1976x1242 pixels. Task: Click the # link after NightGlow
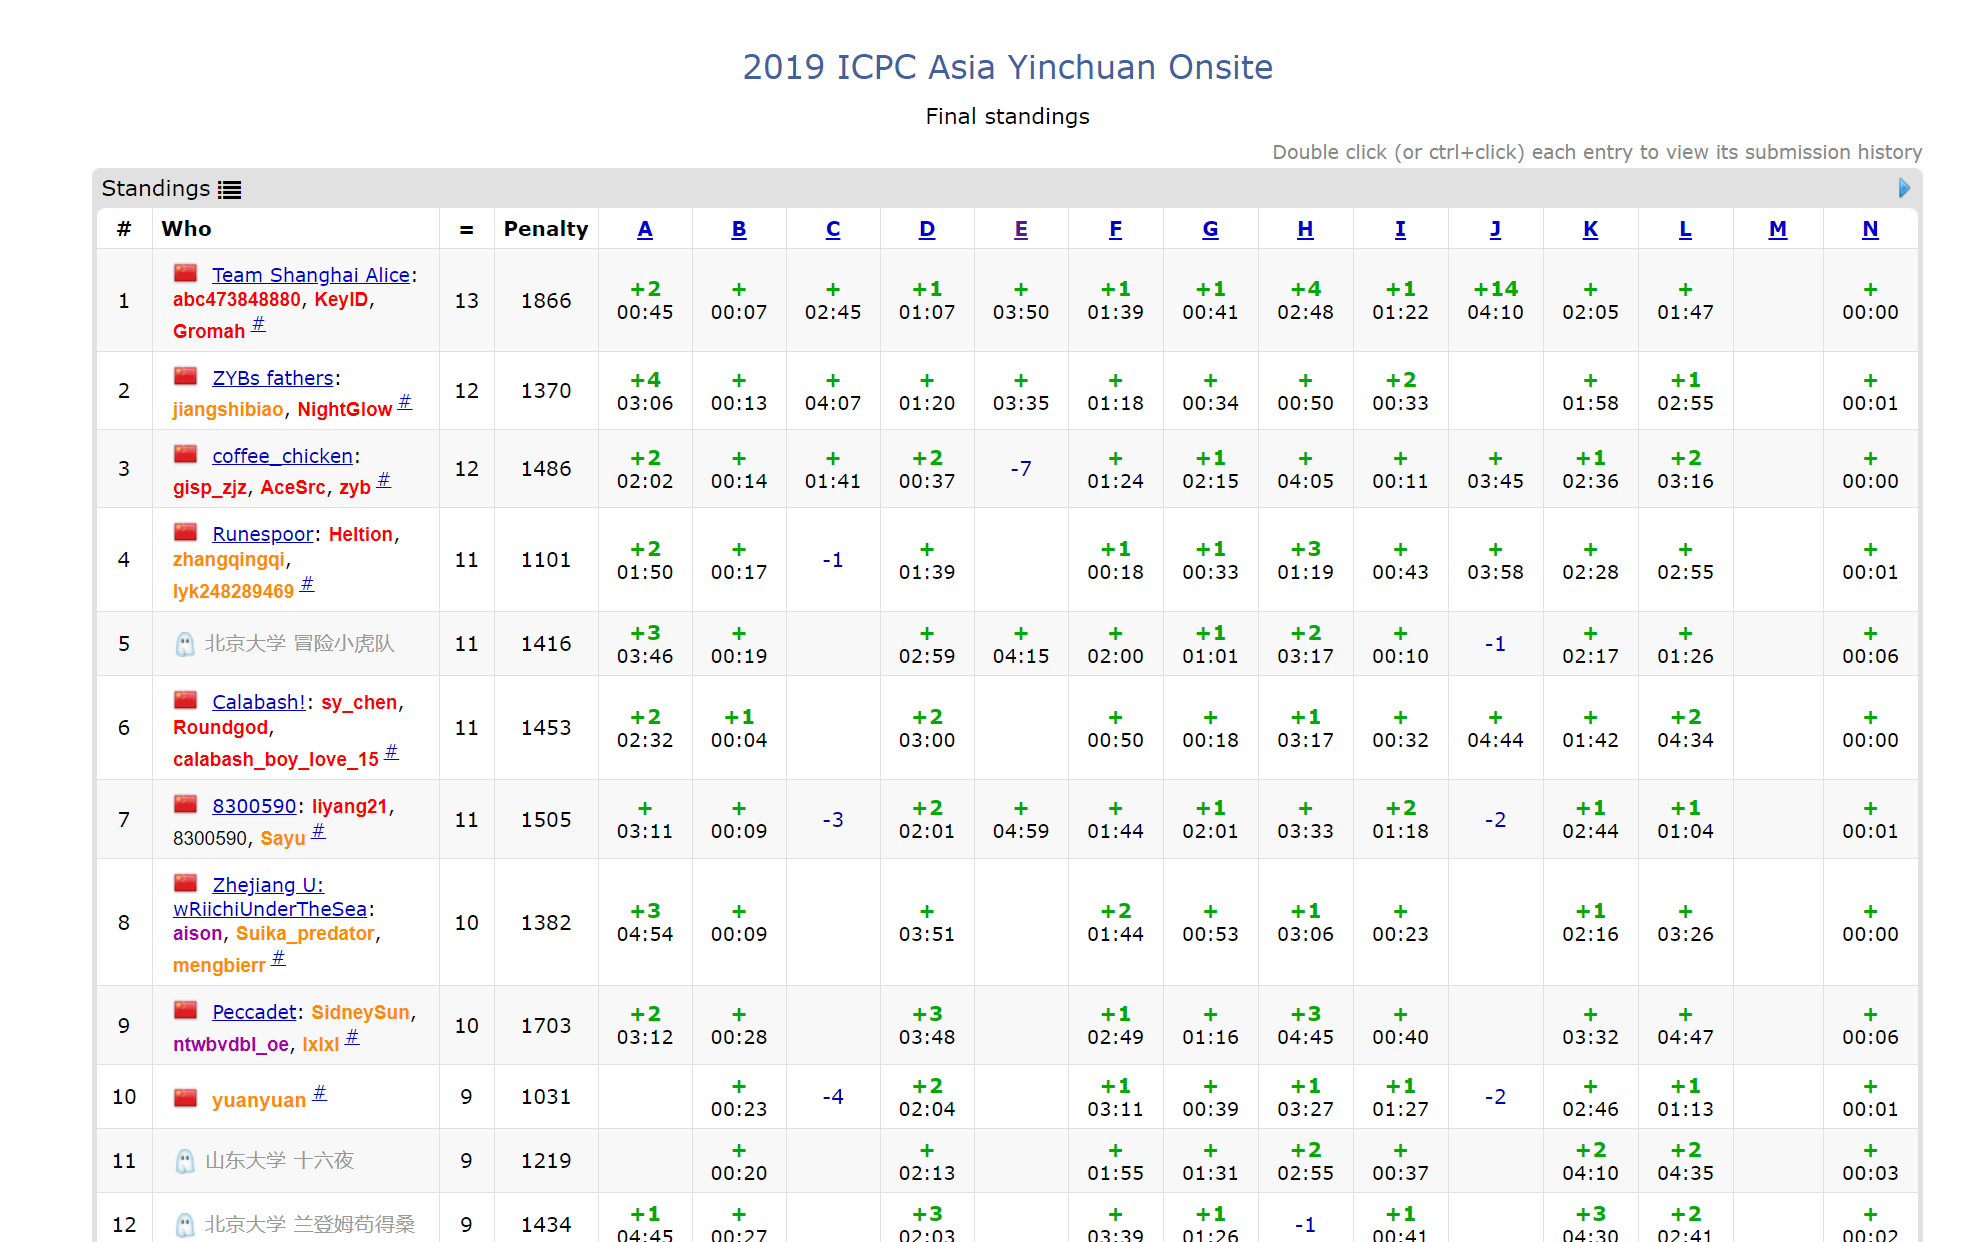click(x=404, y=402)
